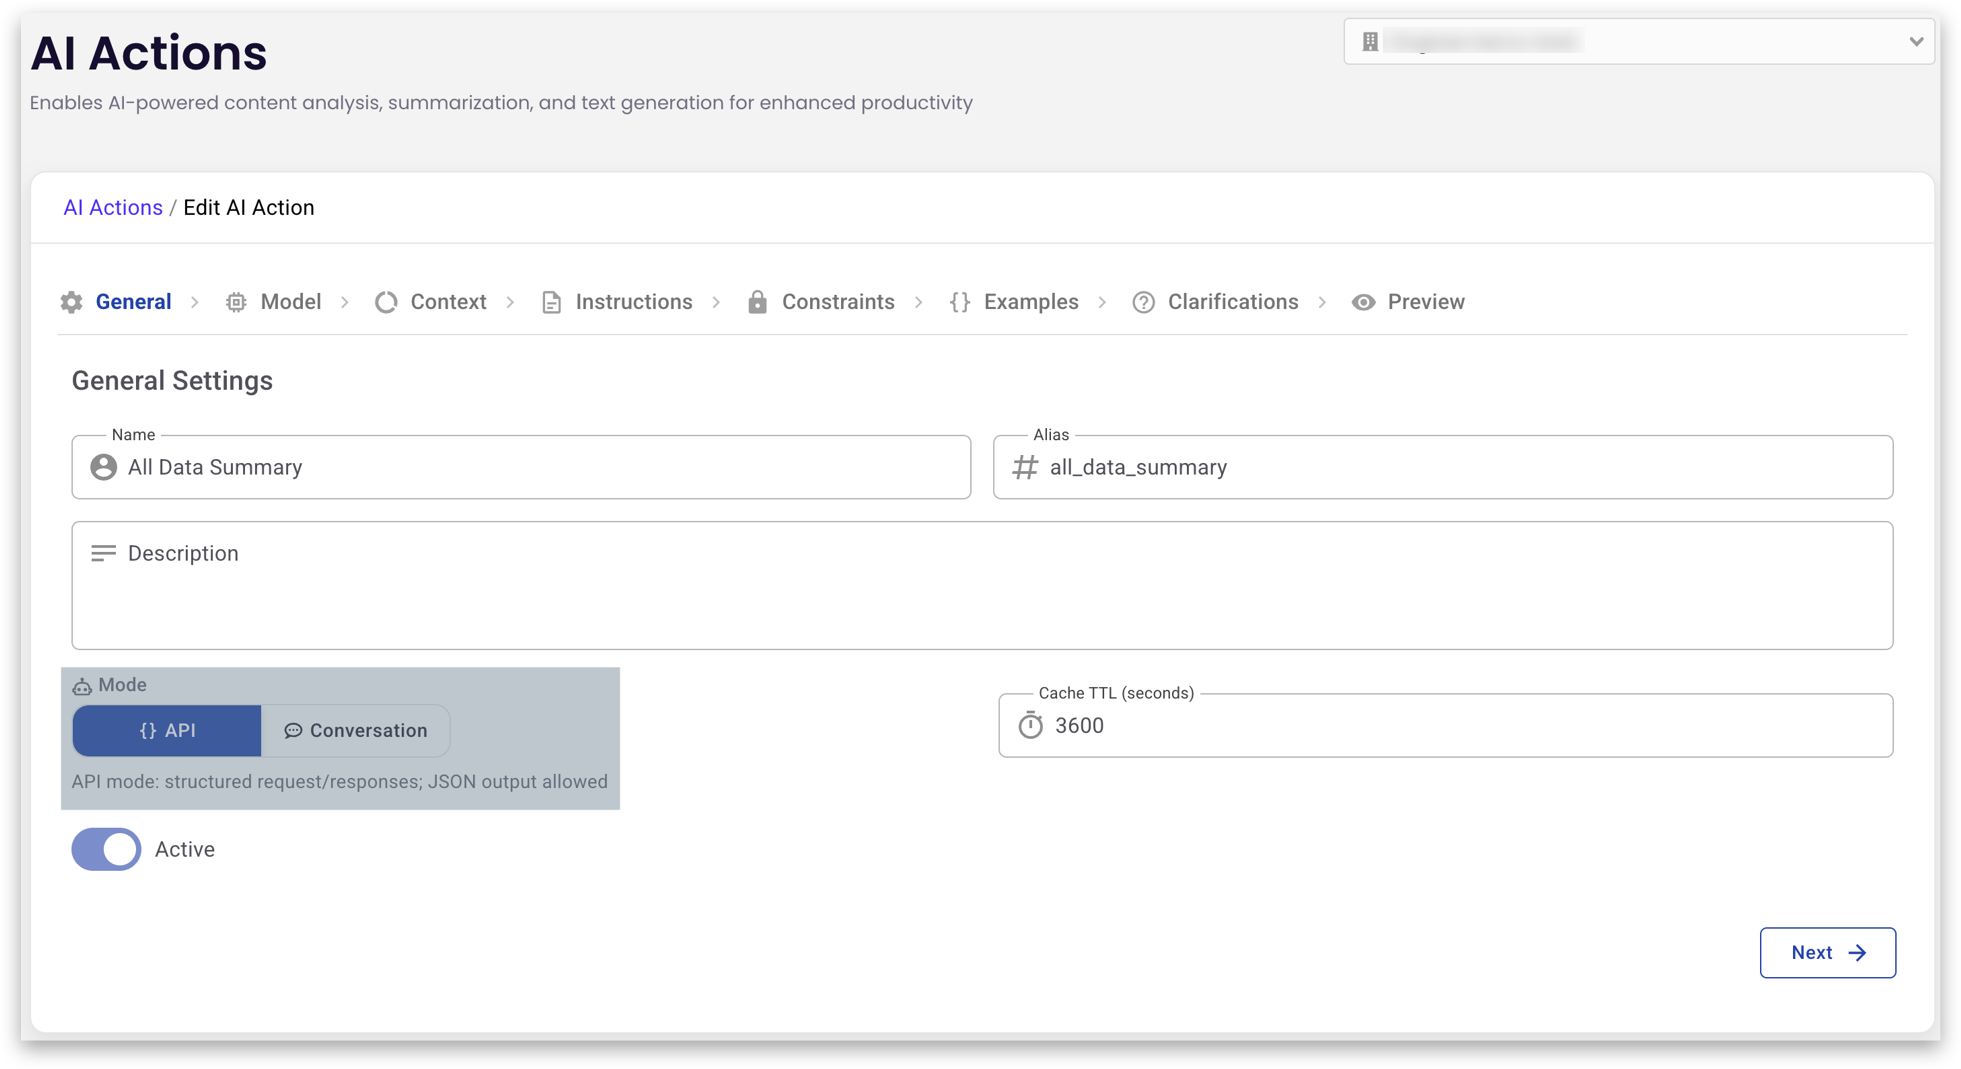Click the question mark Clarifications icon
This screenshot has height=1069, width=1961.
pos(1143,302)
